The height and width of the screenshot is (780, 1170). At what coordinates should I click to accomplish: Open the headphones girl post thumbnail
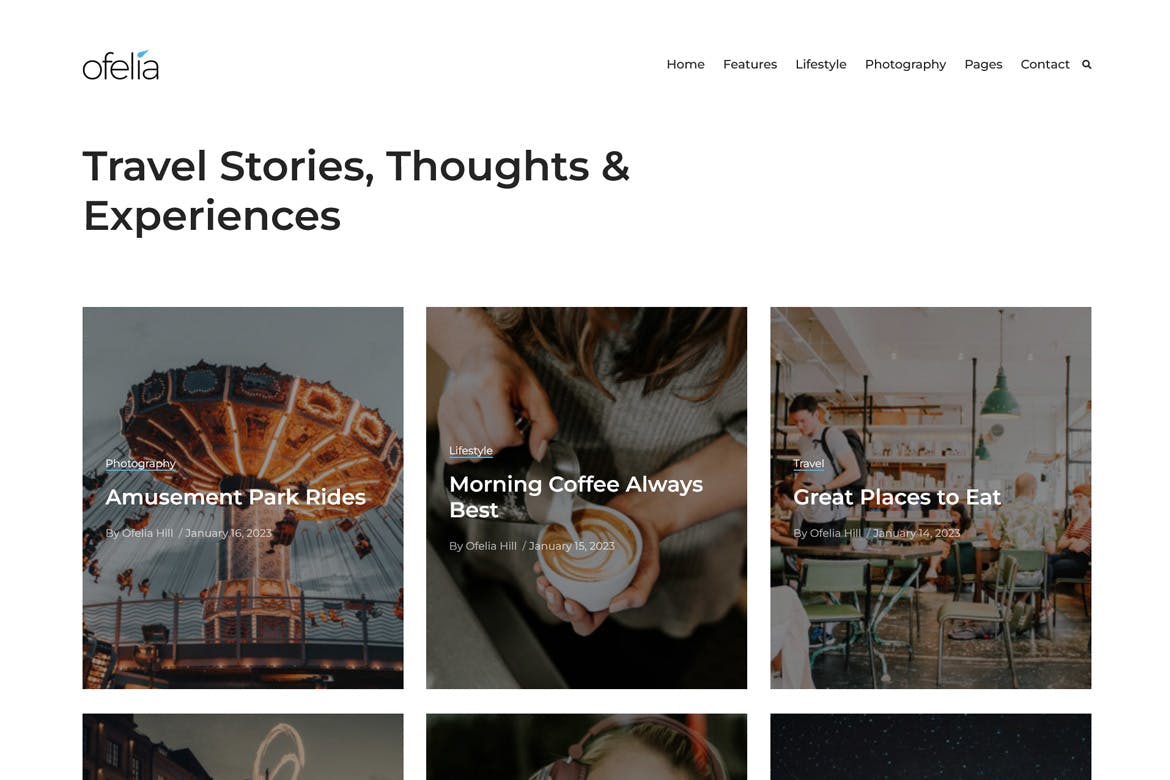pyautogui.click(x=586, y=746)
